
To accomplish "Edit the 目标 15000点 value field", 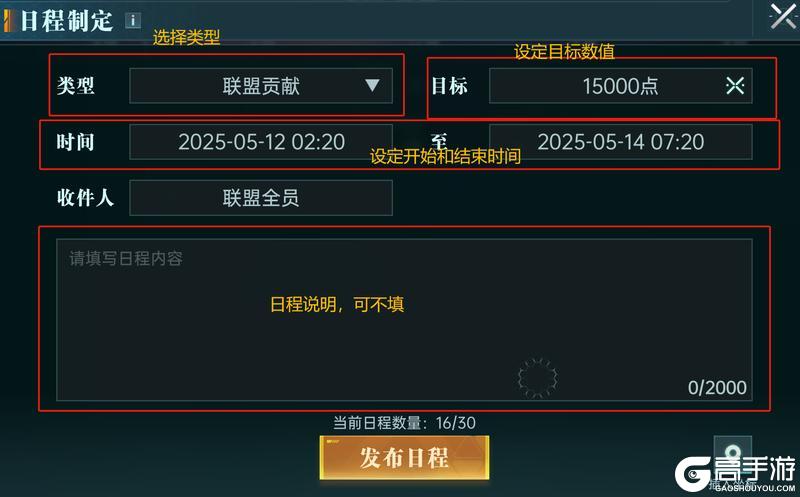I will click(620, 86).
